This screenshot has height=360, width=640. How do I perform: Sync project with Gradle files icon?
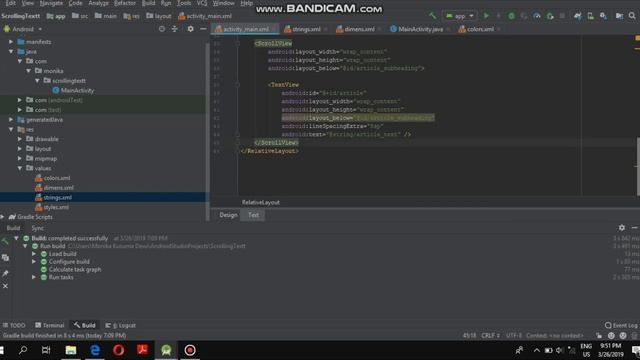(x=578, y=16)
